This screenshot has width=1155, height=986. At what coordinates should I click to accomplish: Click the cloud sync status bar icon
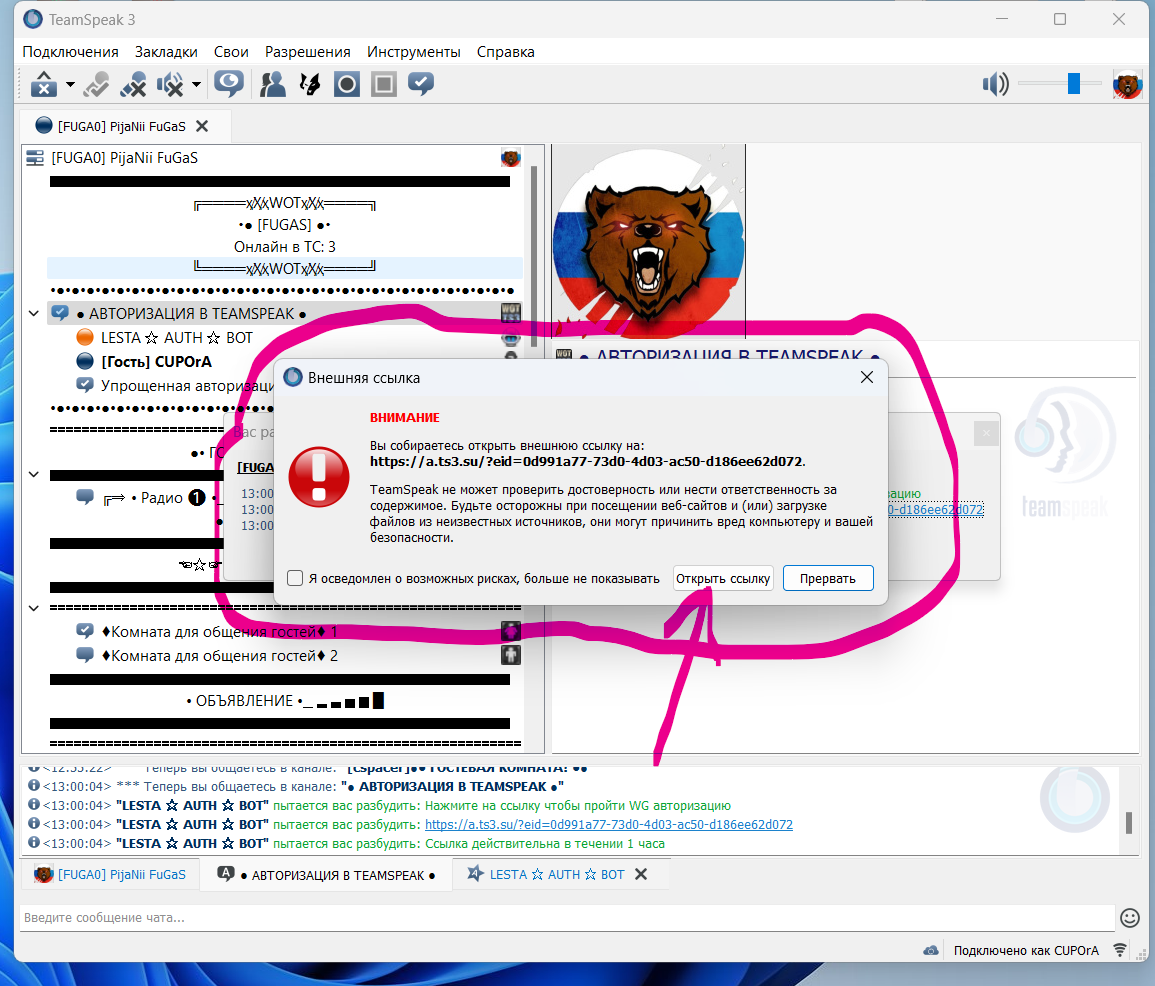click(x=931, y=950)
